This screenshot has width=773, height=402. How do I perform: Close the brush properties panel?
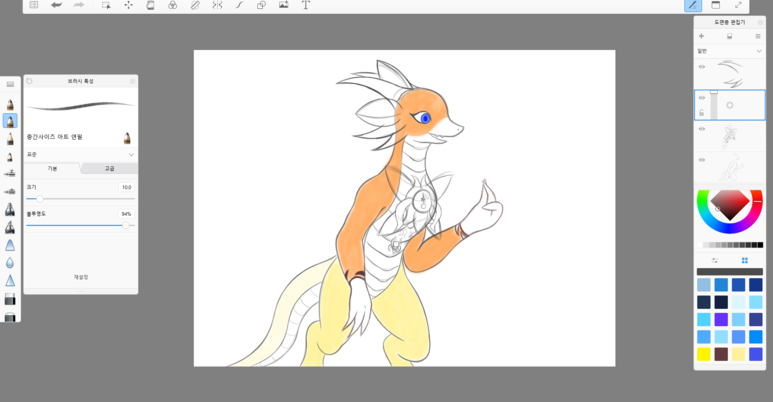[133, 81]
